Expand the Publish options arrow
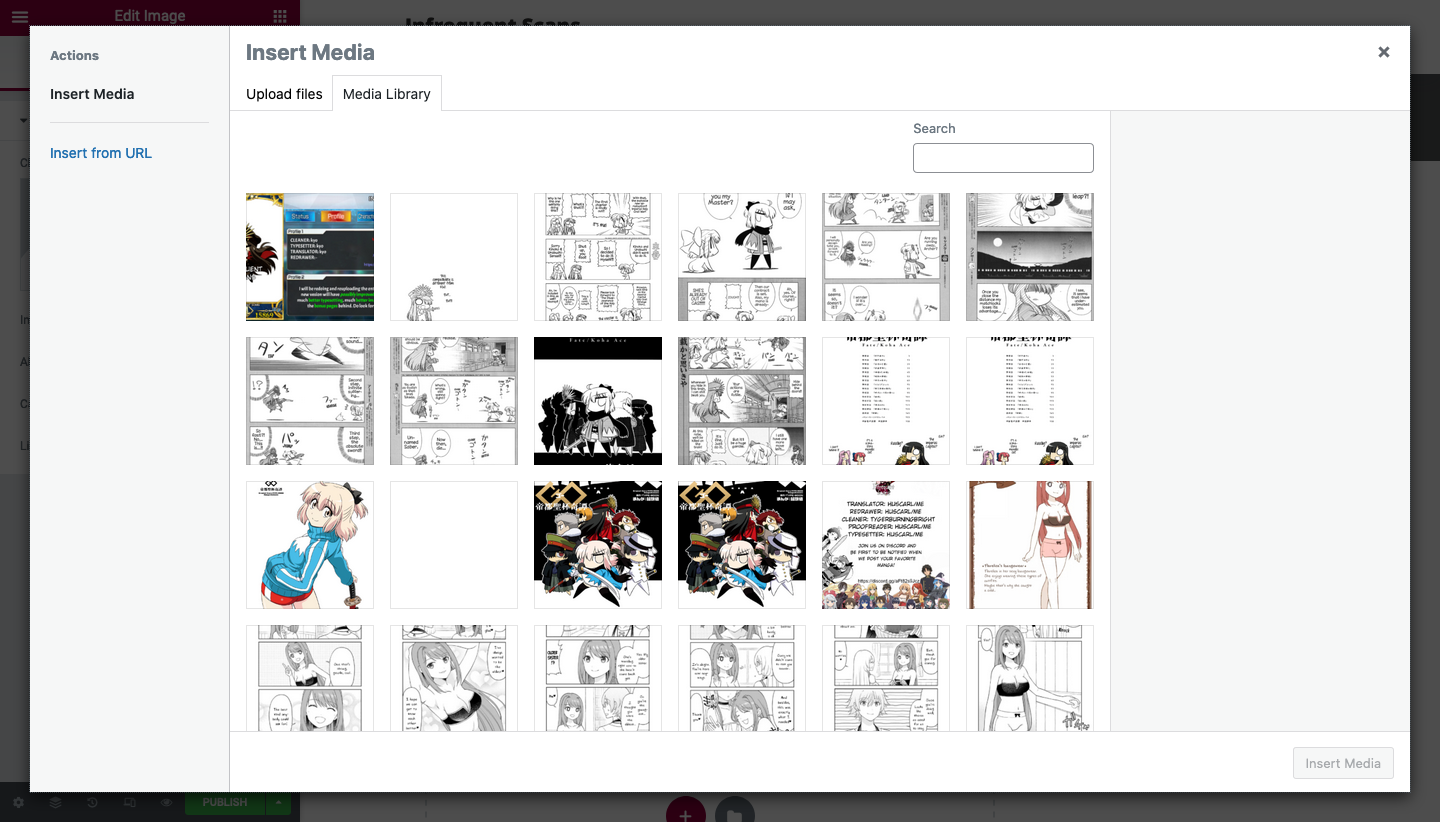 tap(279, 802)
